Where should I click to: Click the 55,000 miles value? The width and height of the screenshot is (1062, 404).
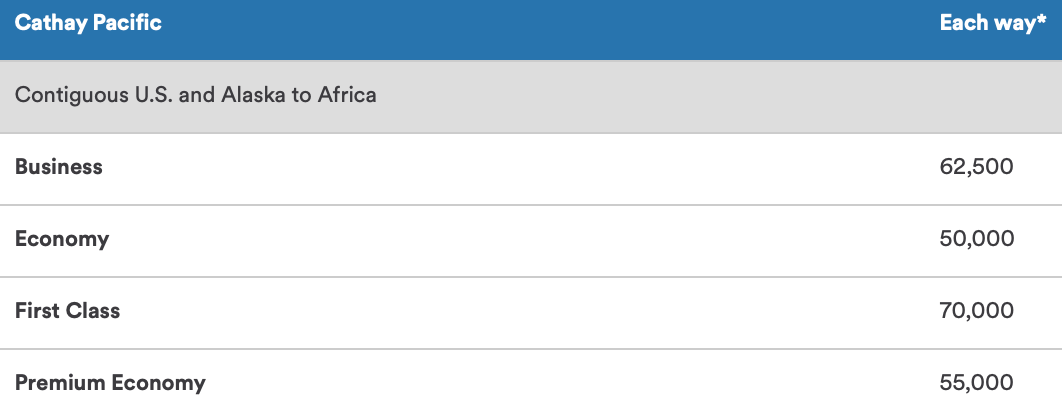977,382
